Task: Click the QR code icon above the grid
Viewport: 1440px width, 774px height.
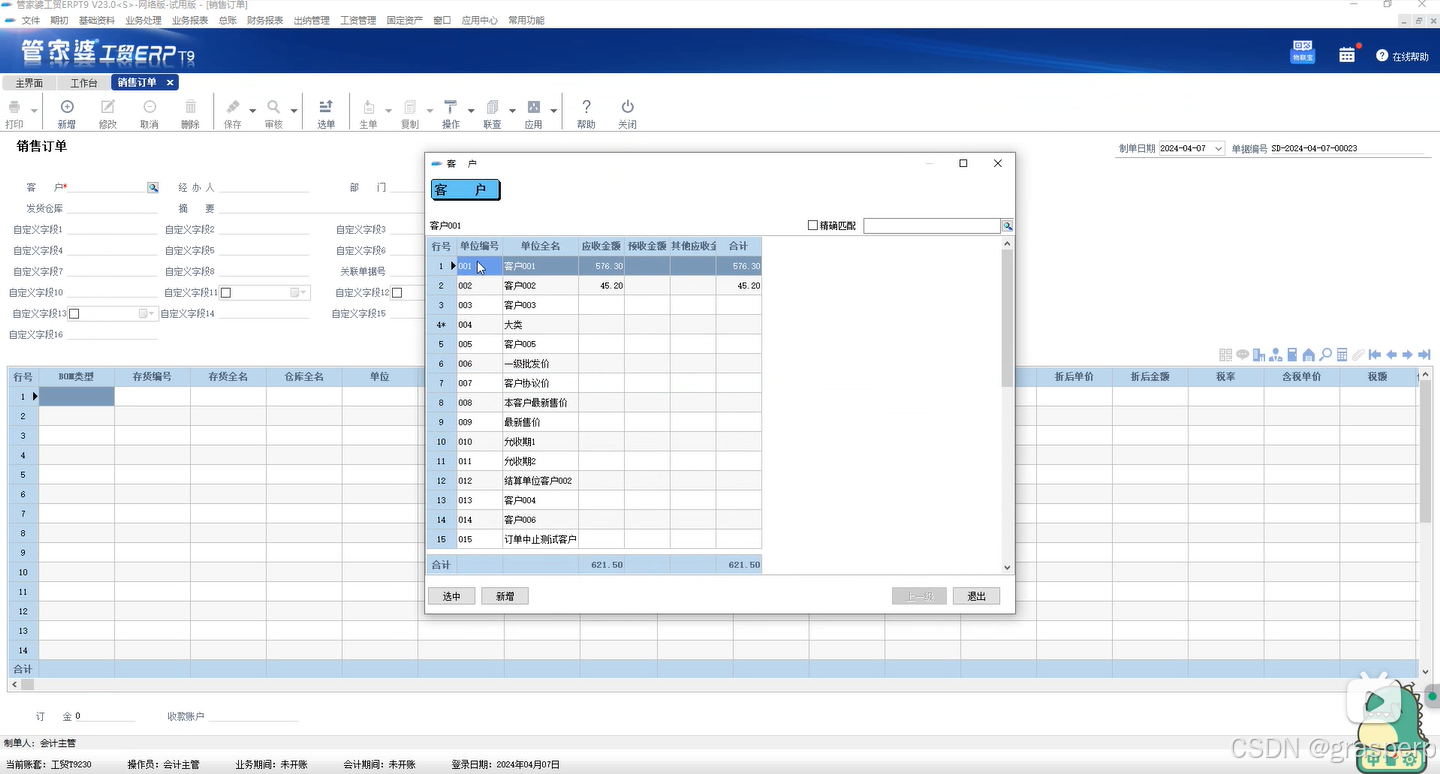Action: click(x=1225, y=355)
